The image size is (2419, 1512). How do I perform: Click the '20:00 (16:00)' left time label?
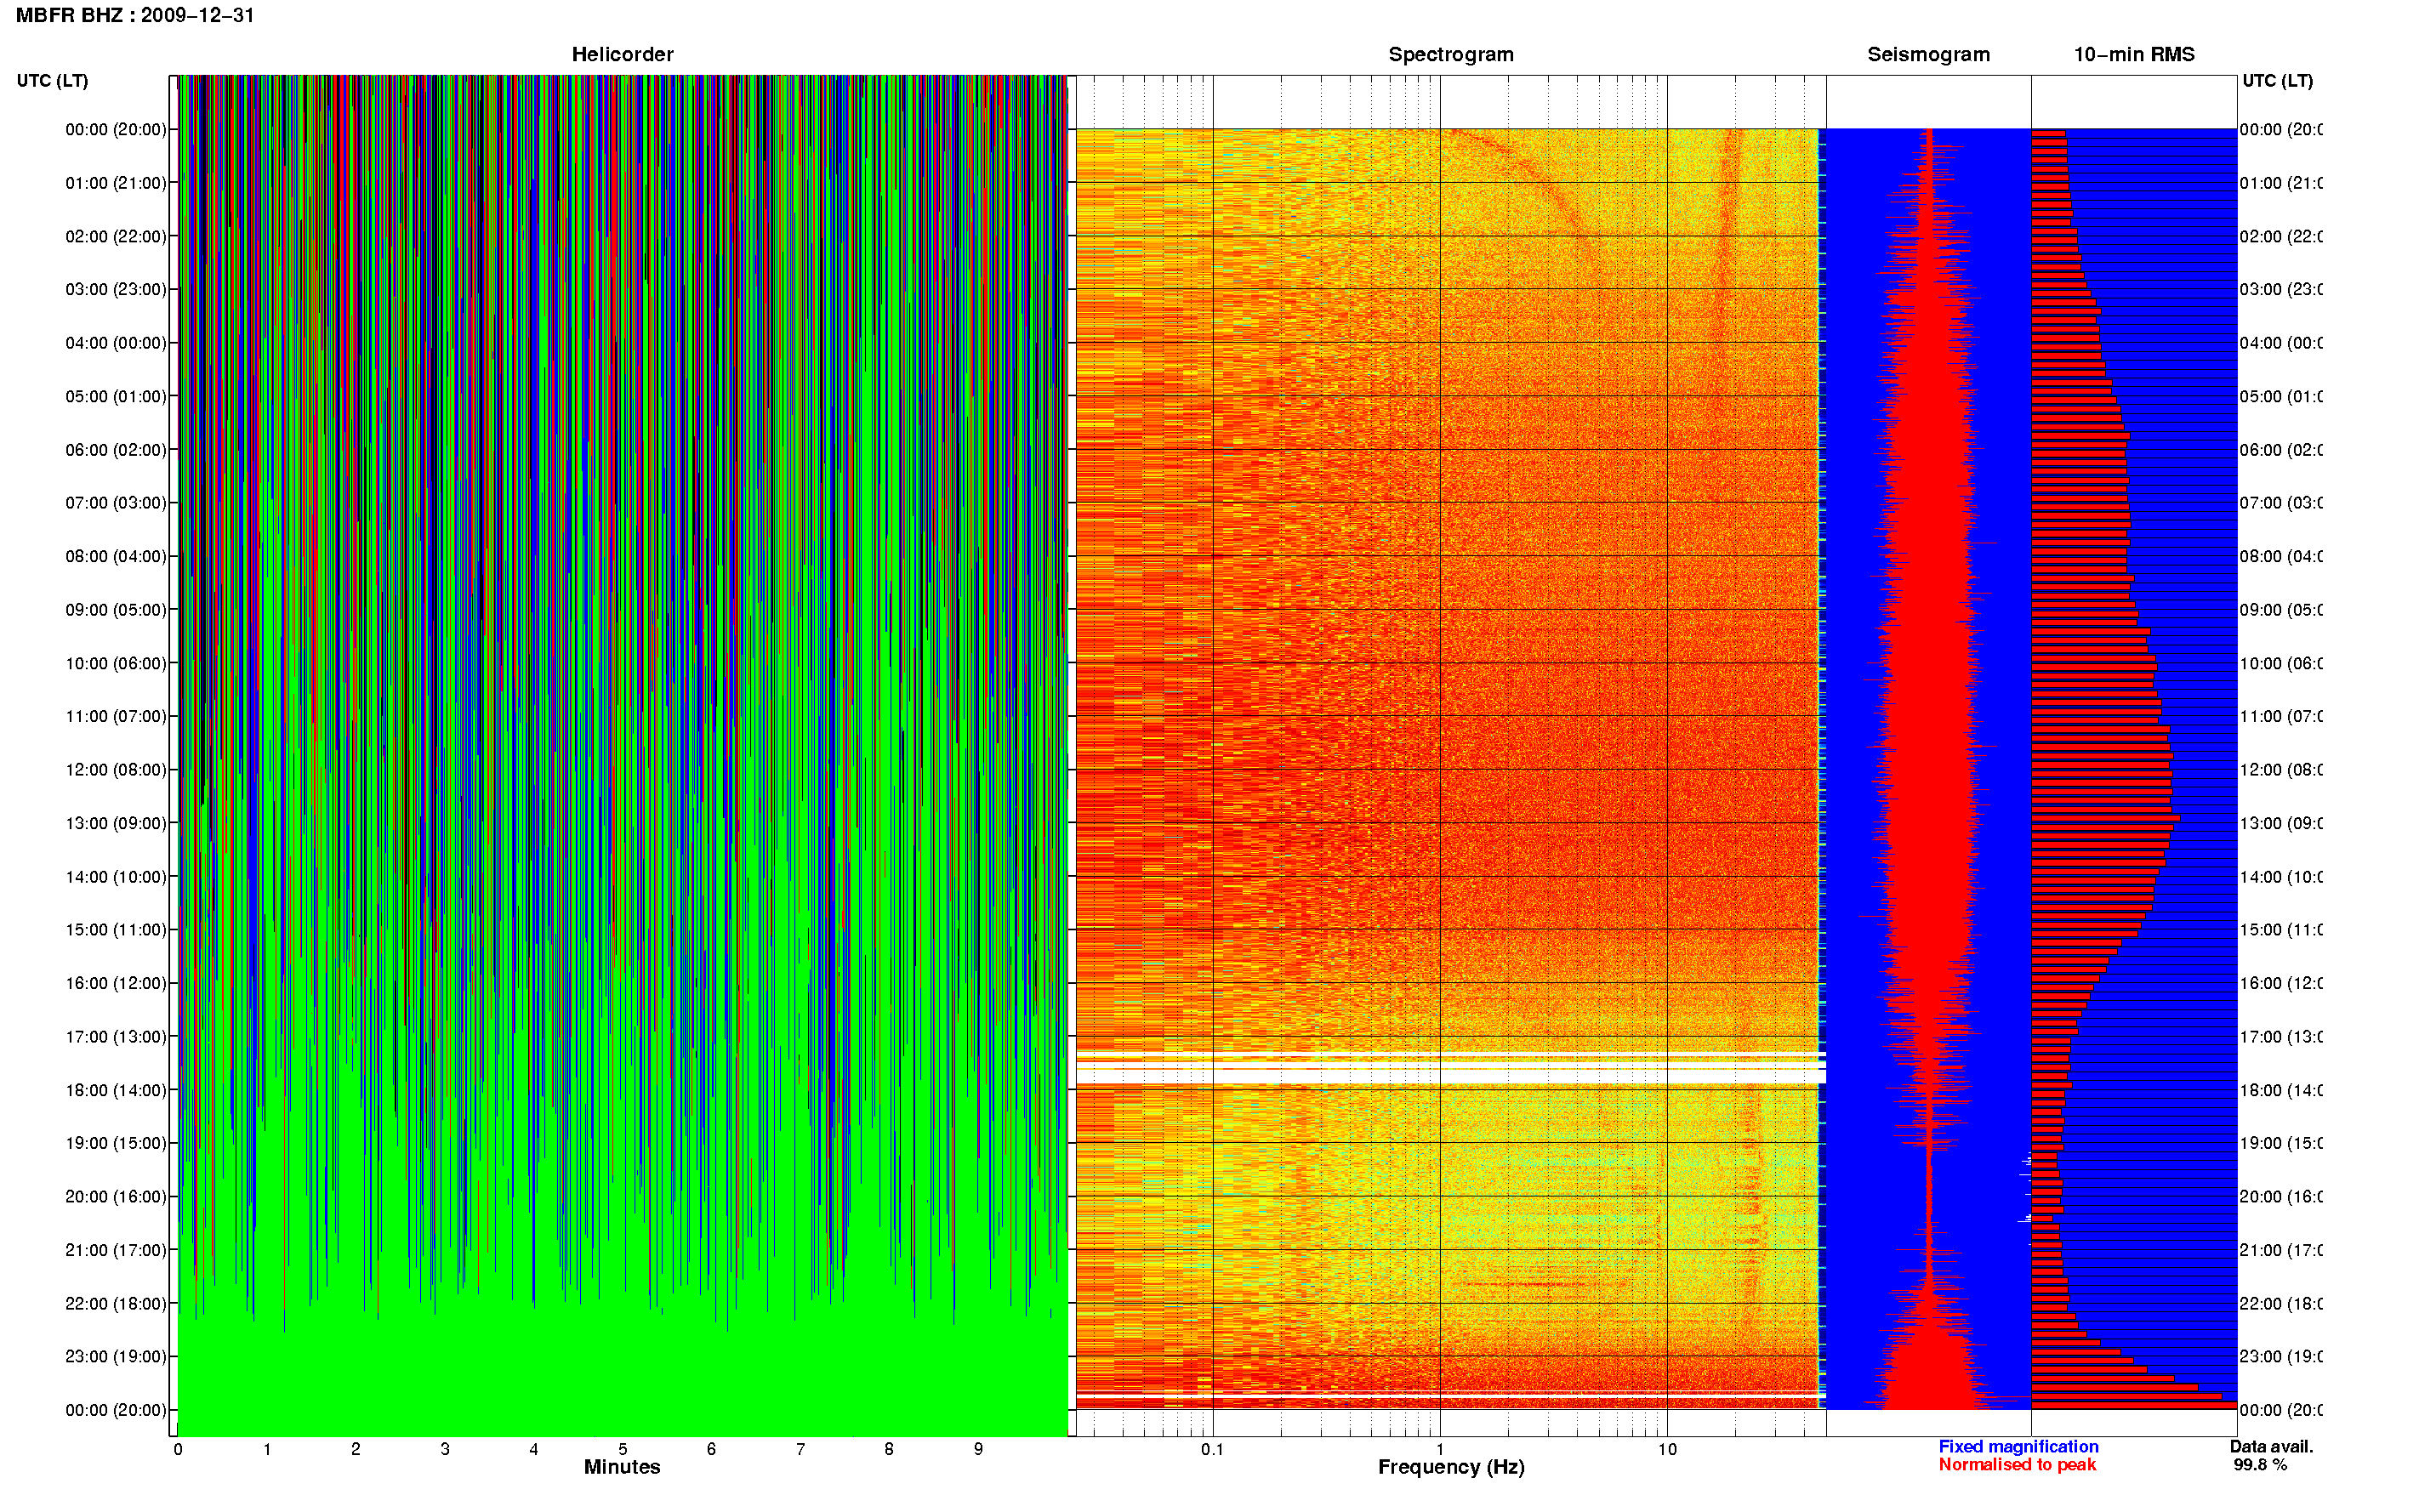pos(116,1196)
